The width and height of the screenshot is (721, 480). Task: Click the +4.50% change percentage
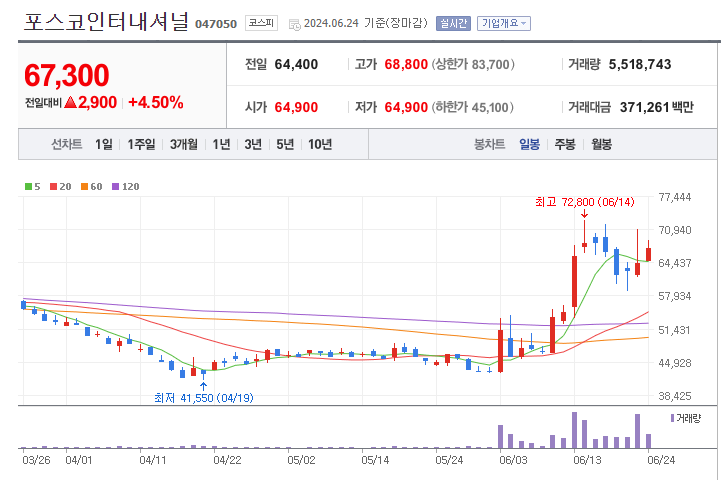[x=156, y=102]
